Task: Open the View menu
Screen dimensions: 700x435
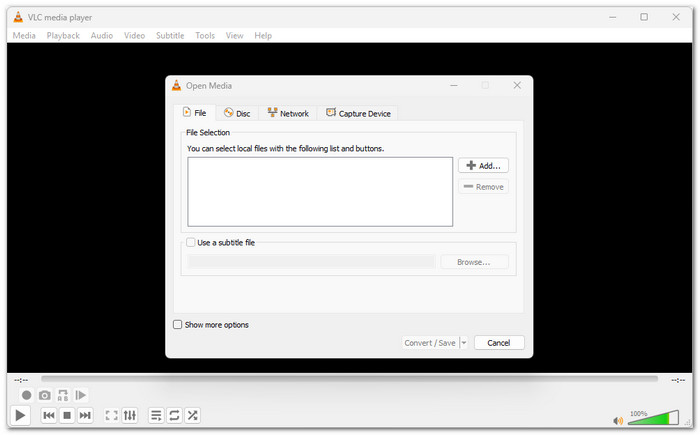Action: 234,35
